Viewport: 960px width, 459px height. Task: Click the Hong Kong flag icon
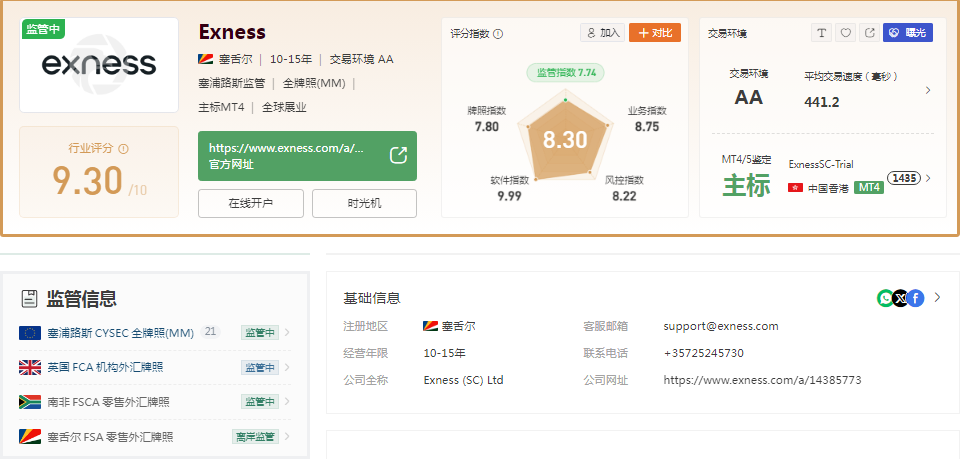click(795, 188)
